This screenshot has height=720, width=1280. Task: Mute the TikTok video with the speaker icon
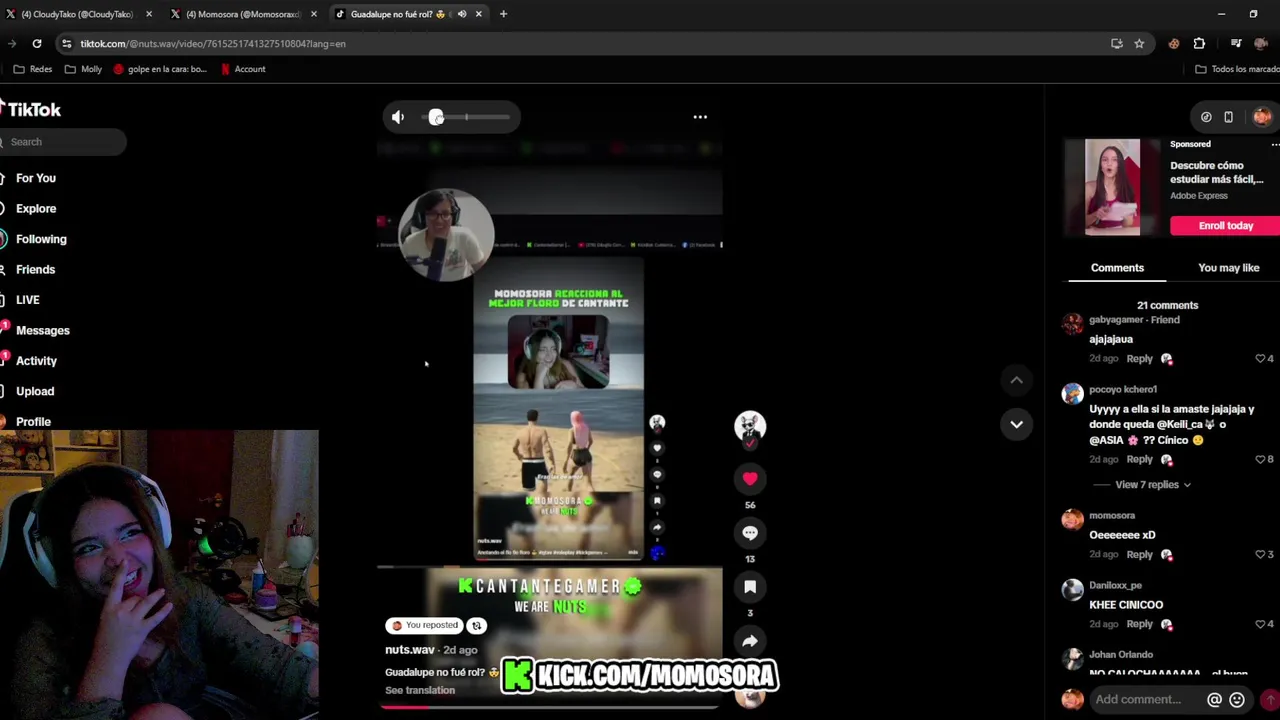pos(398,117)
